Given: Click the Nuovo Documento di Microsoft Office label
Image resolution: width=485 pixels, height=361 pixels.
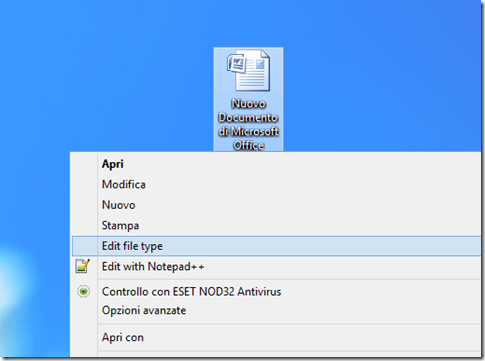Looking at the screenshot, I should pos(248,124).
